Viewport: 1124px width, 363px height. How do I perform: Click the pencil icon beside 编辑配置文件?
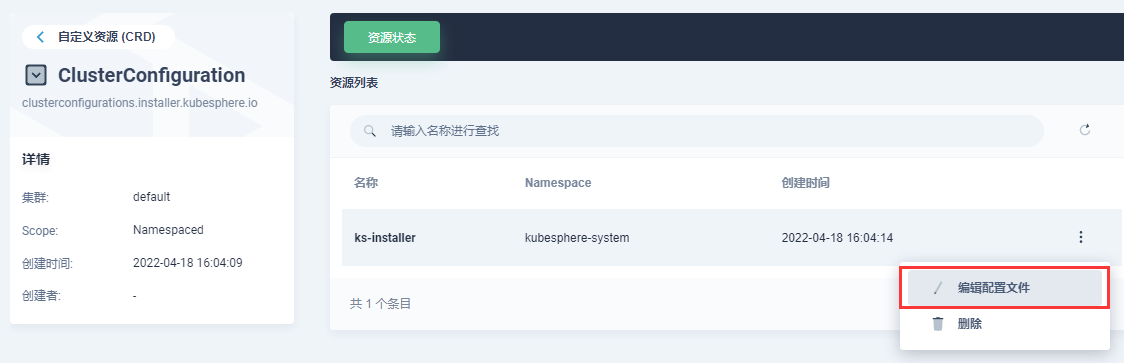click(x=938, y=288)
